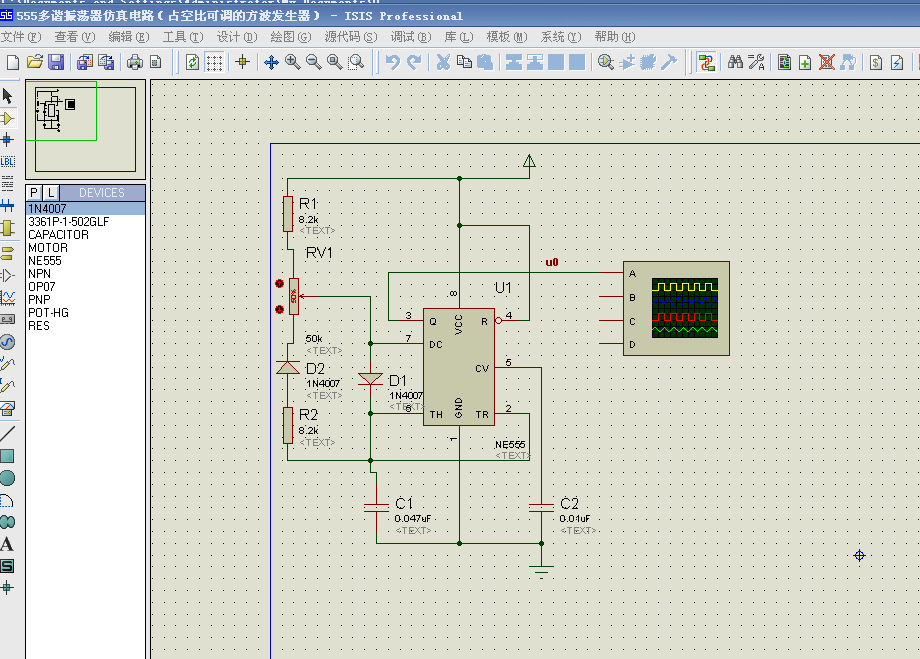Open the 帮助 (Help) menu
Image resolution: width=920 pixels, height=659 pixels.
coord(614,37)
